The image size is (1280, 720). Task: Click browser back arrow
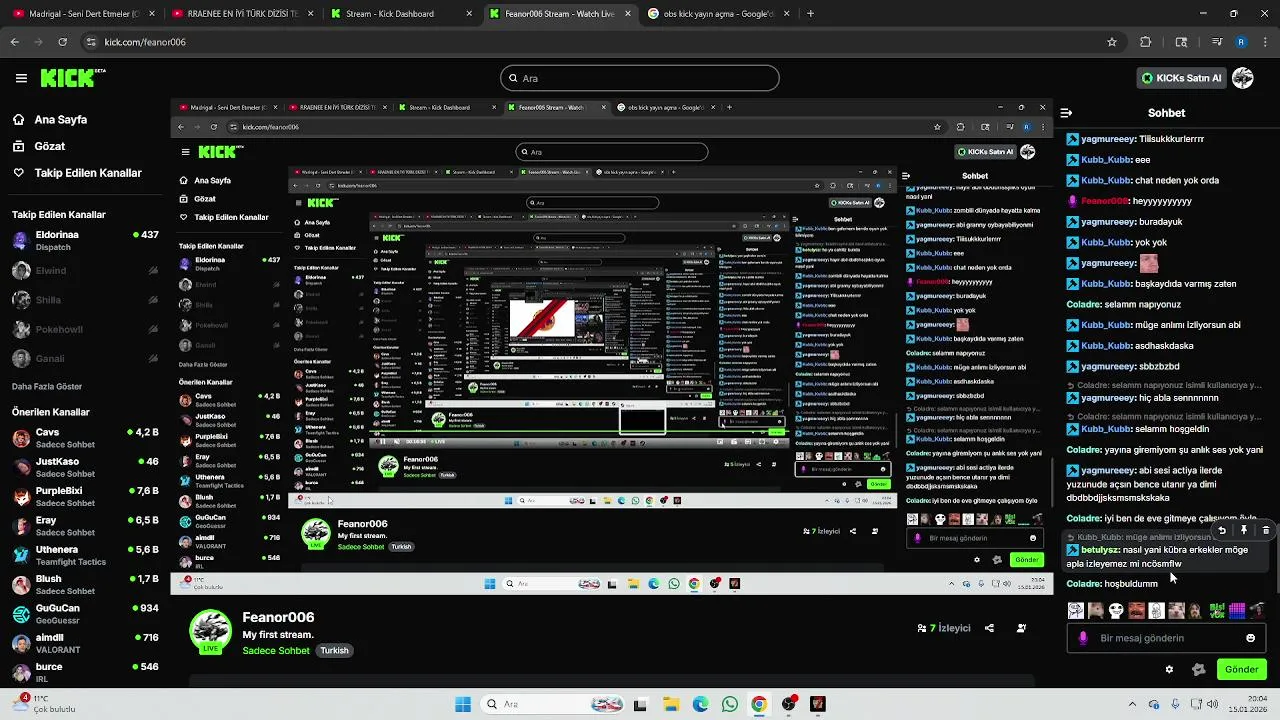pos(14,42)
